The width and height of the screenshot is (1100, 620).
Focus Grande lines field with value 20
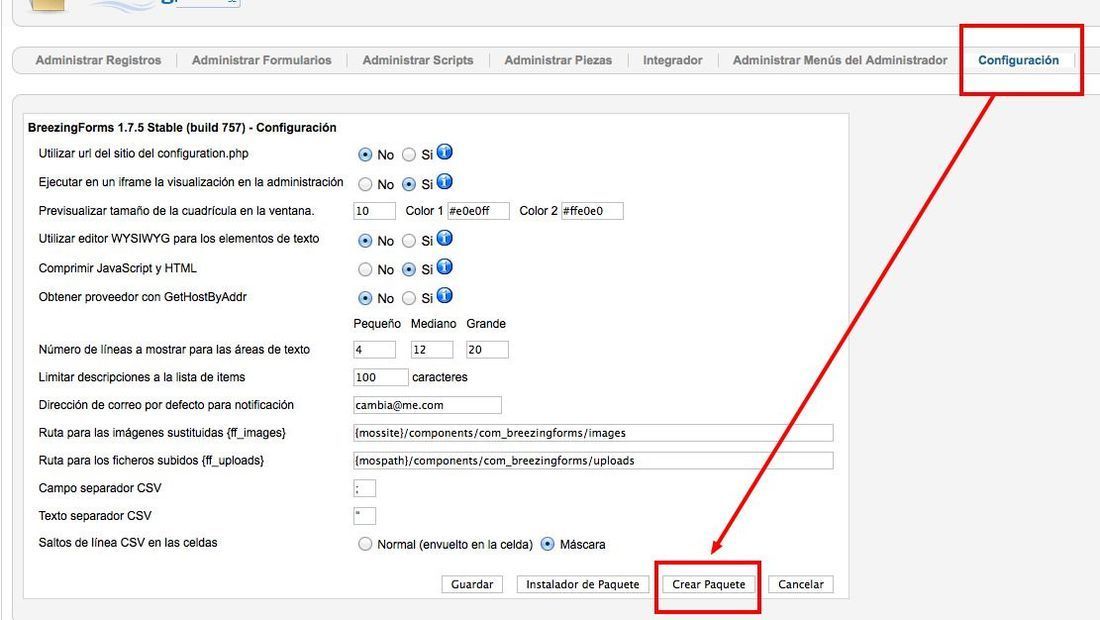[487, 349]
